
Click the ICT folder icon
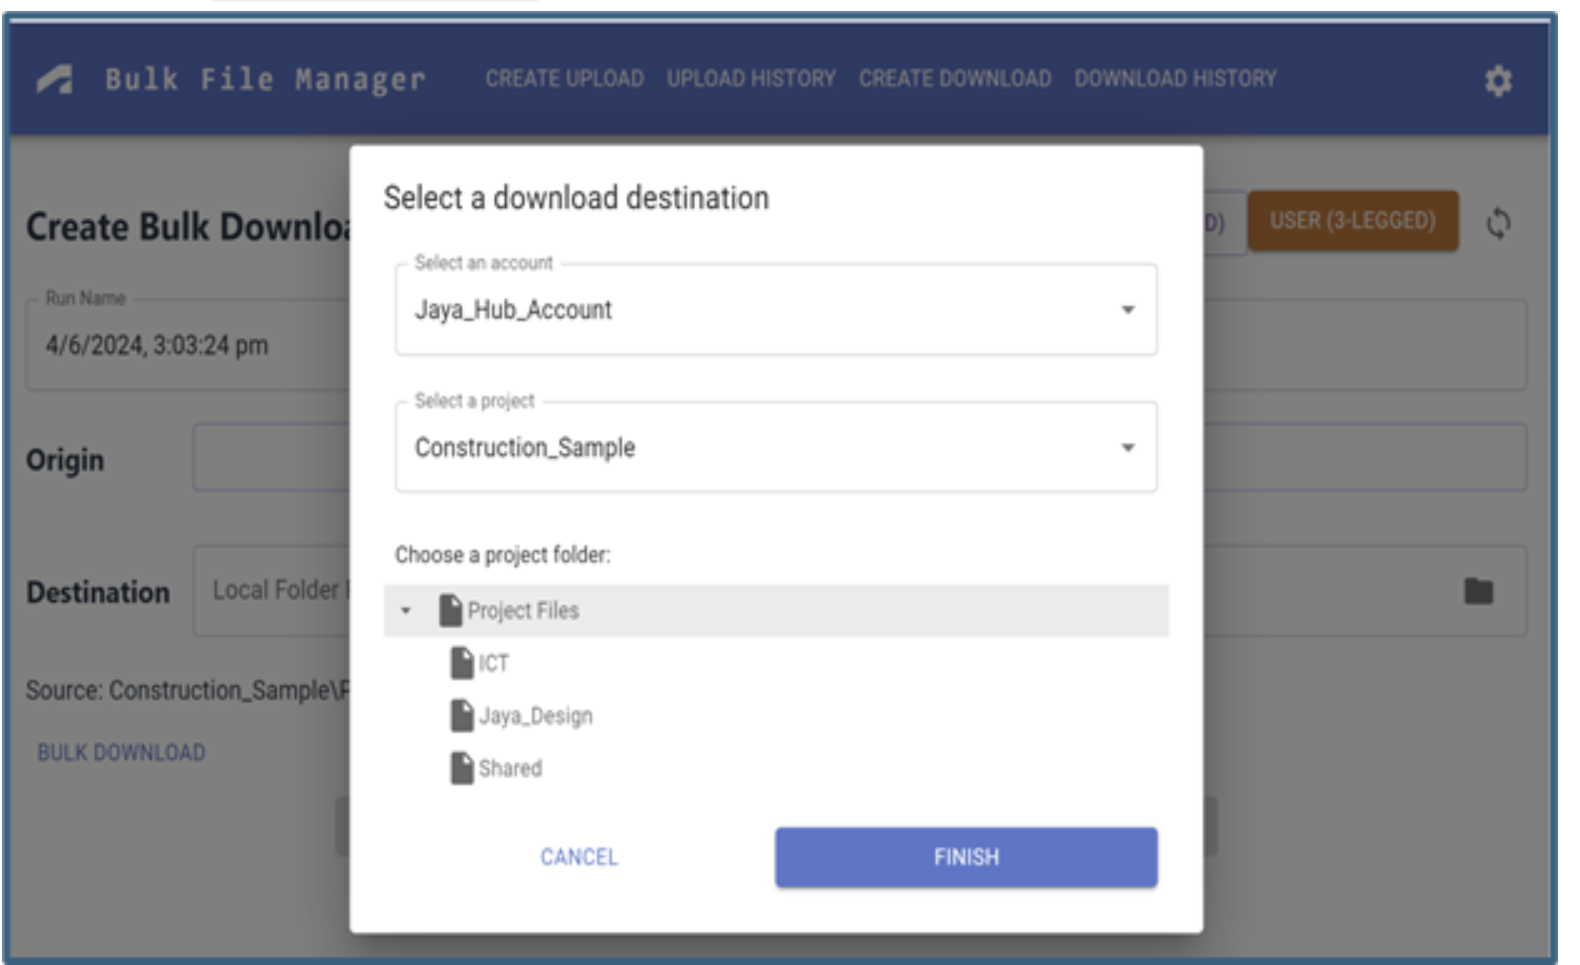461,663
